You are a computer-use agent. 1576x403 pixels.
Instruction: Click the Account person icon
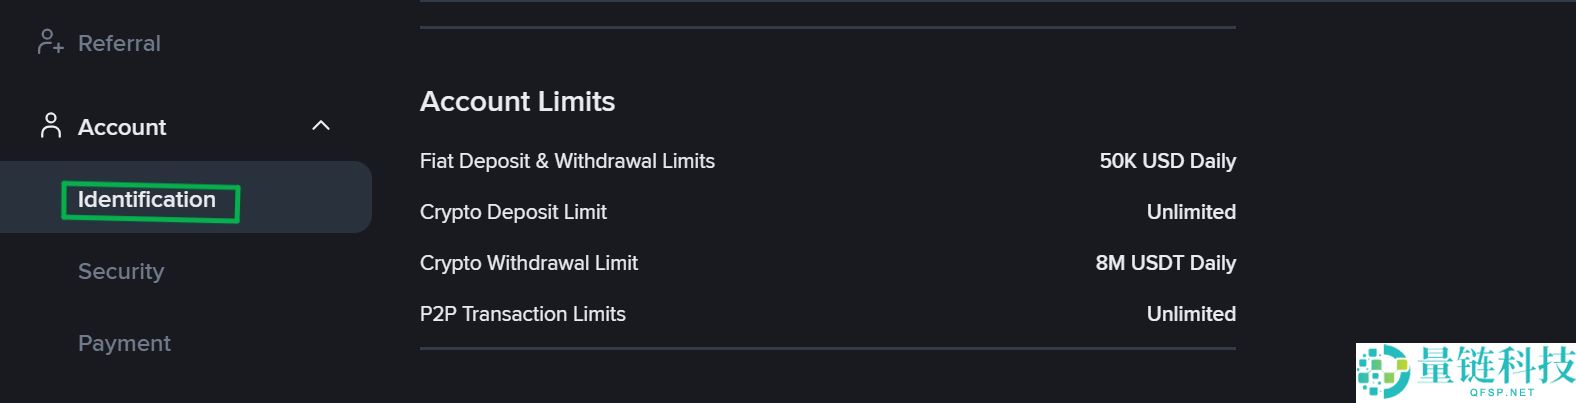point(50,126)
